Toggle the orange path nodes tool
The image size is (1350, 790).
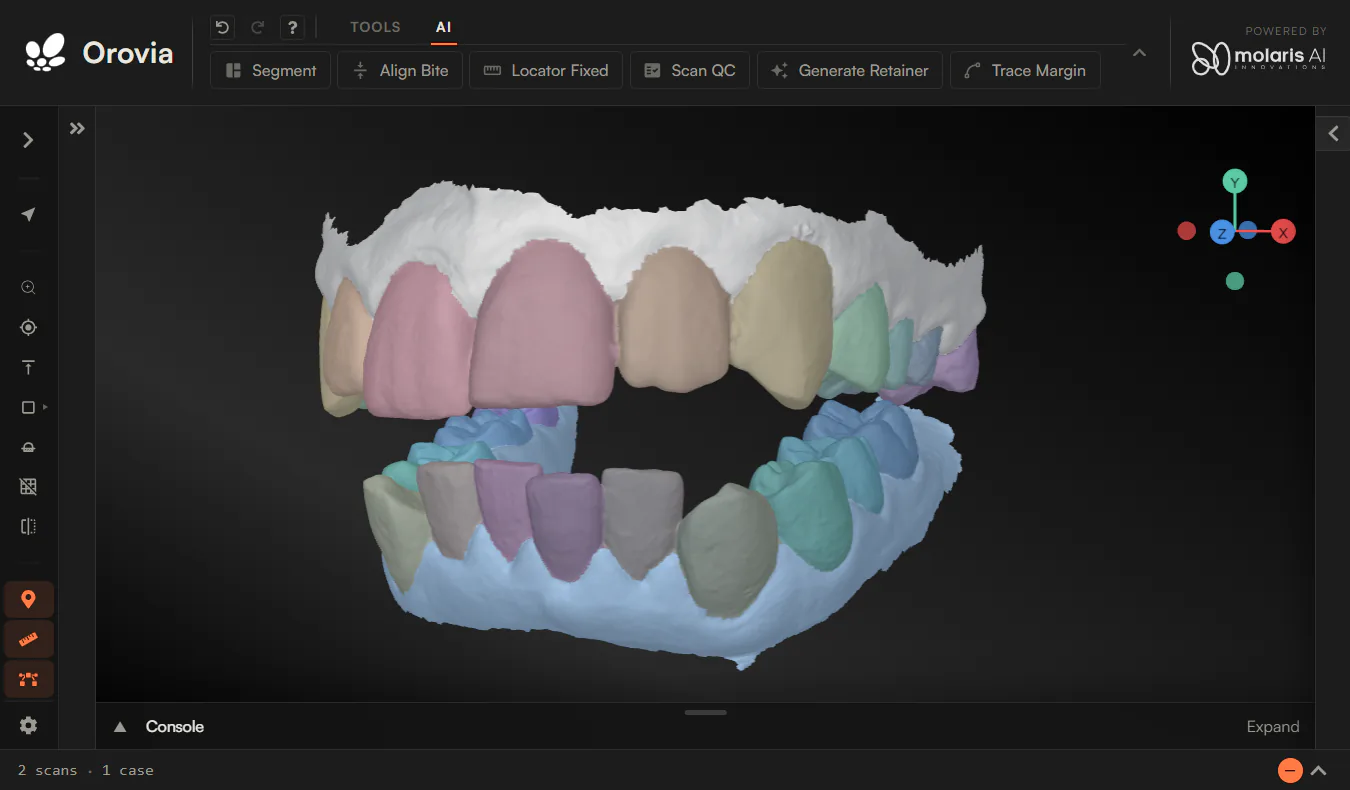pyautogui.click(x=28, y=680)
